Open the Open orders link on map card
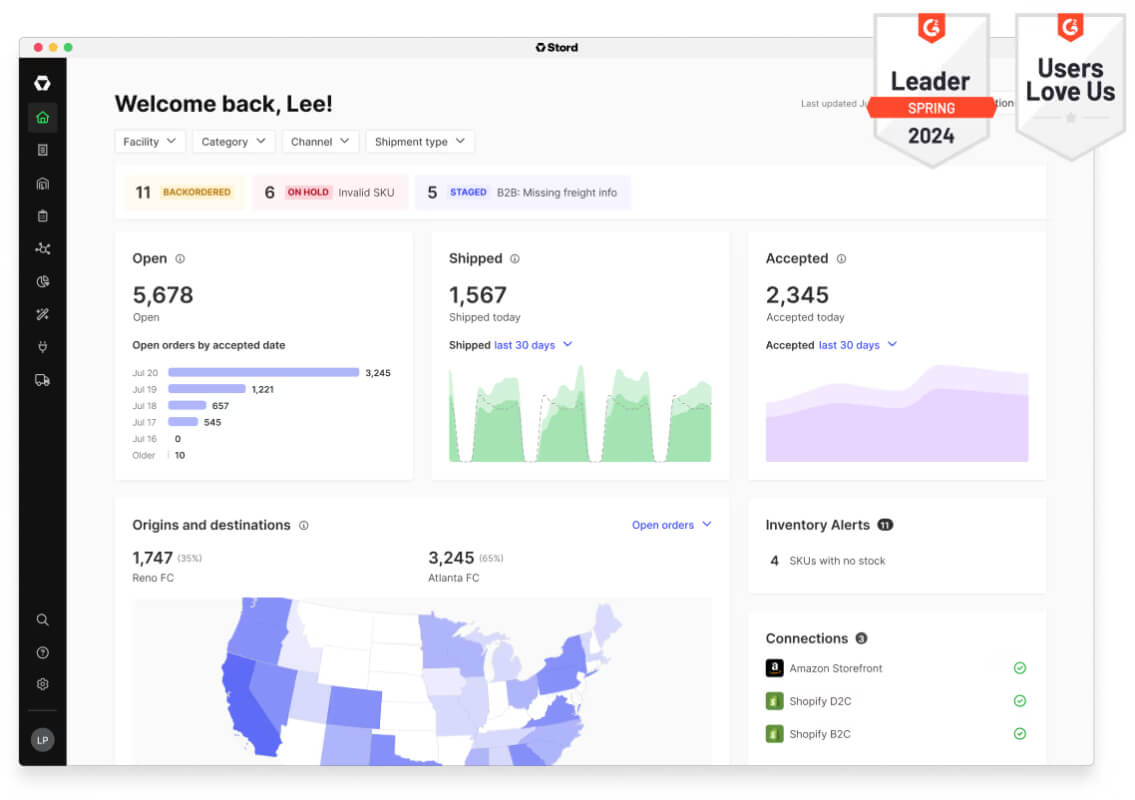Screen dimensions: 1135x800 (x=672, y=525)
